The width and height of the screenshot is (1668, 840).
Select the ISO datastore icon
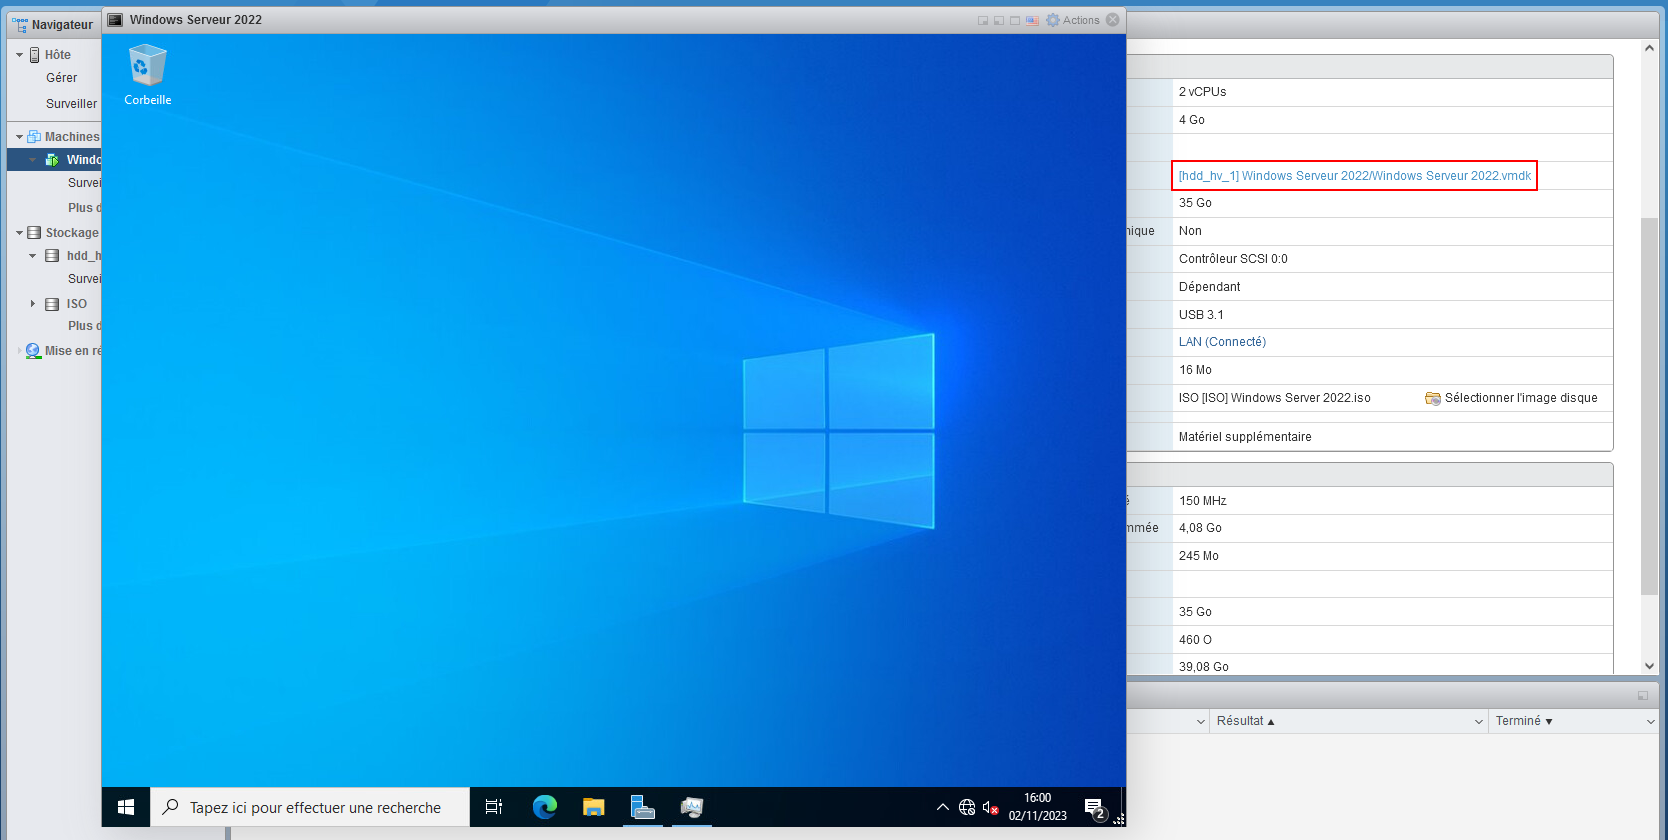click(52, 304)
